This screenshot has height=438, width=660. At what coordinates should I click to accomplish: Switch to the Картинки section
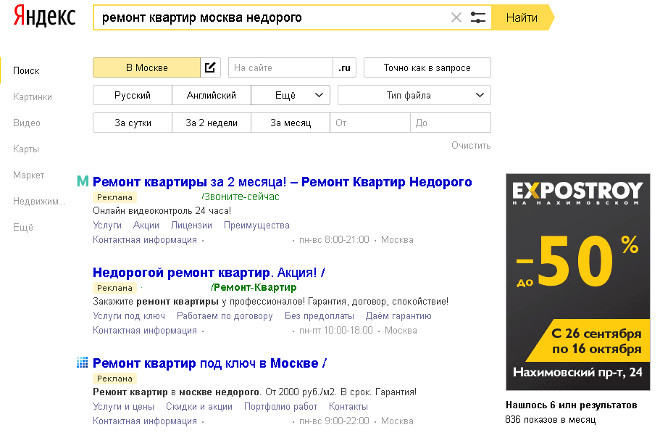pos(33,97)
